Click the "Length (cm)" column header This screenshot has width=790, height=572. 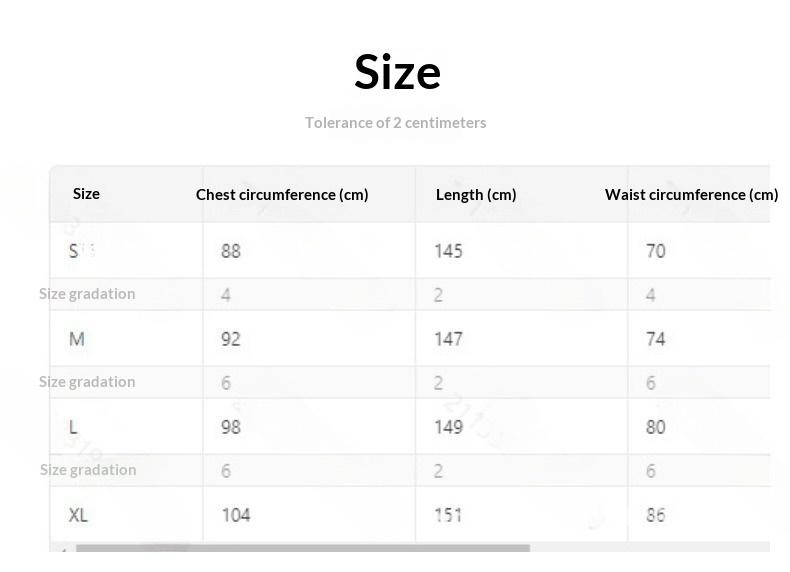(x=476, y=195)
